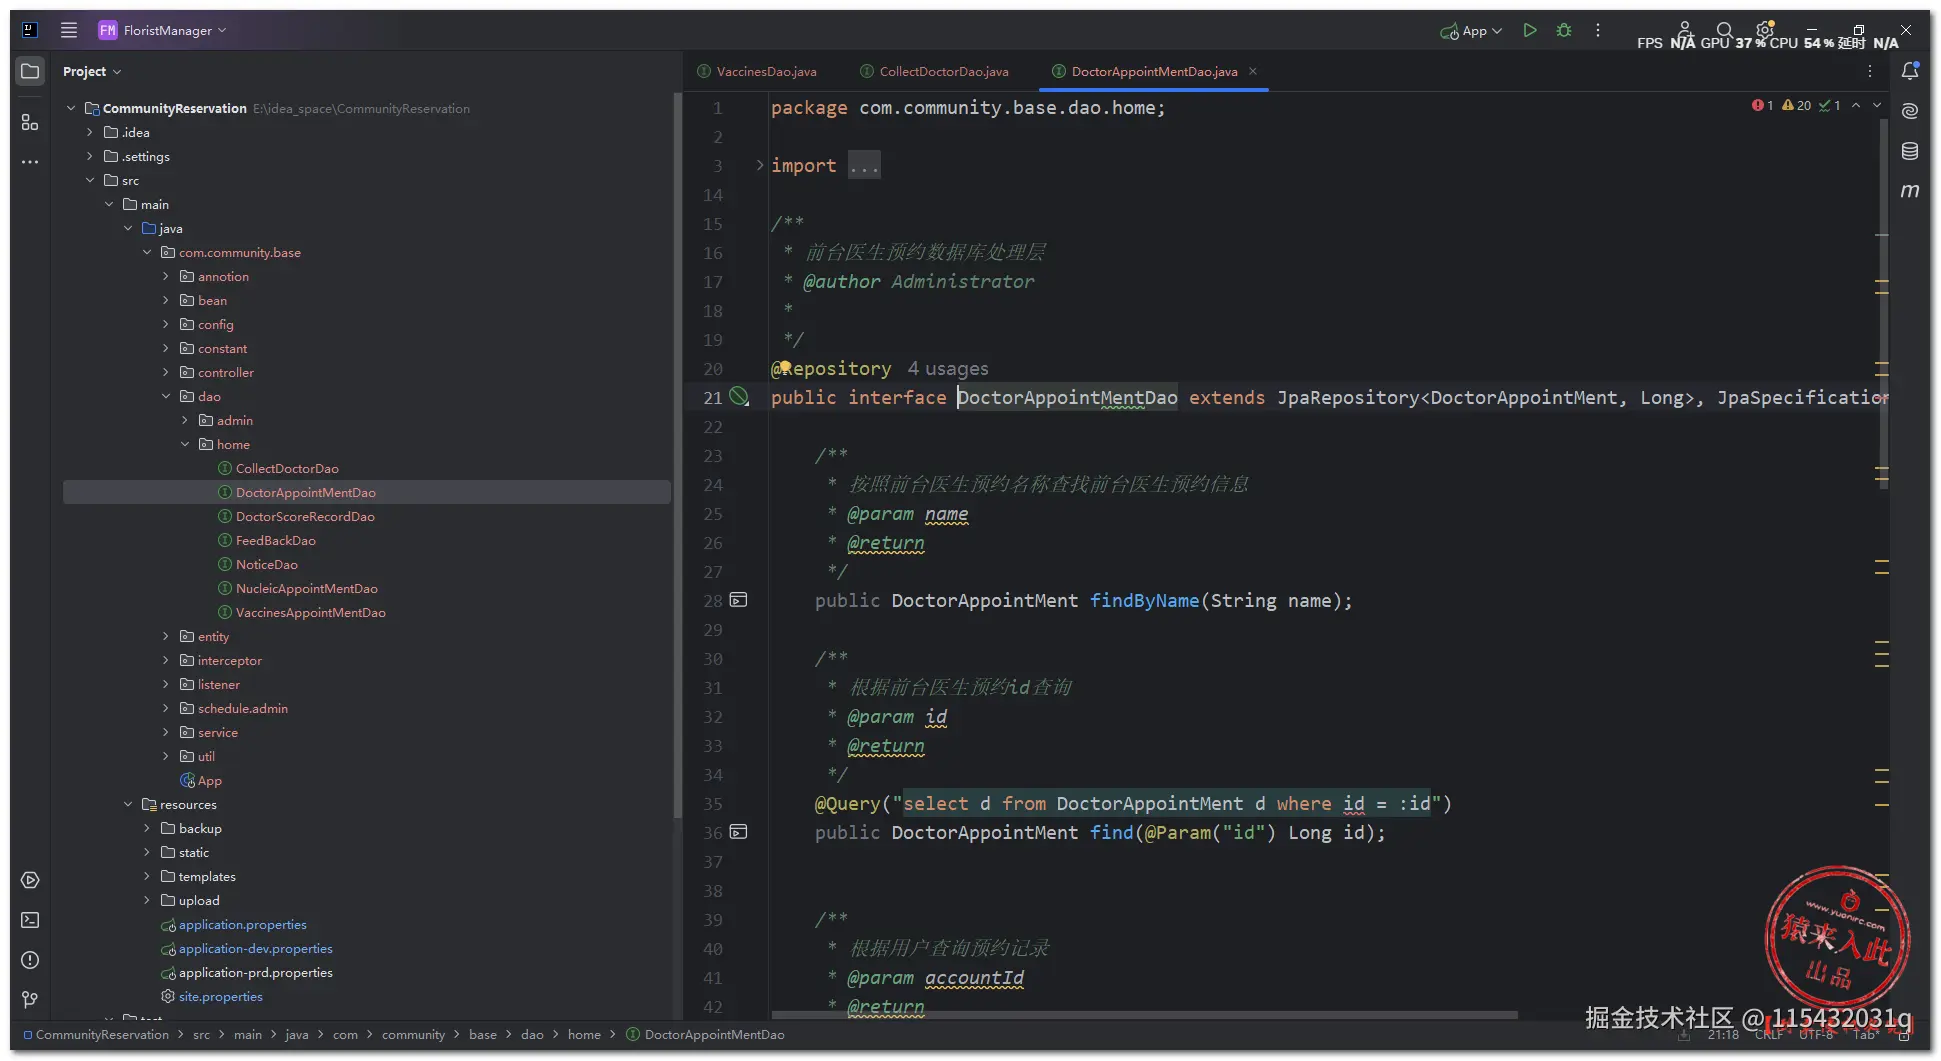Show more tool windows ellipsis

click(30, 162)
